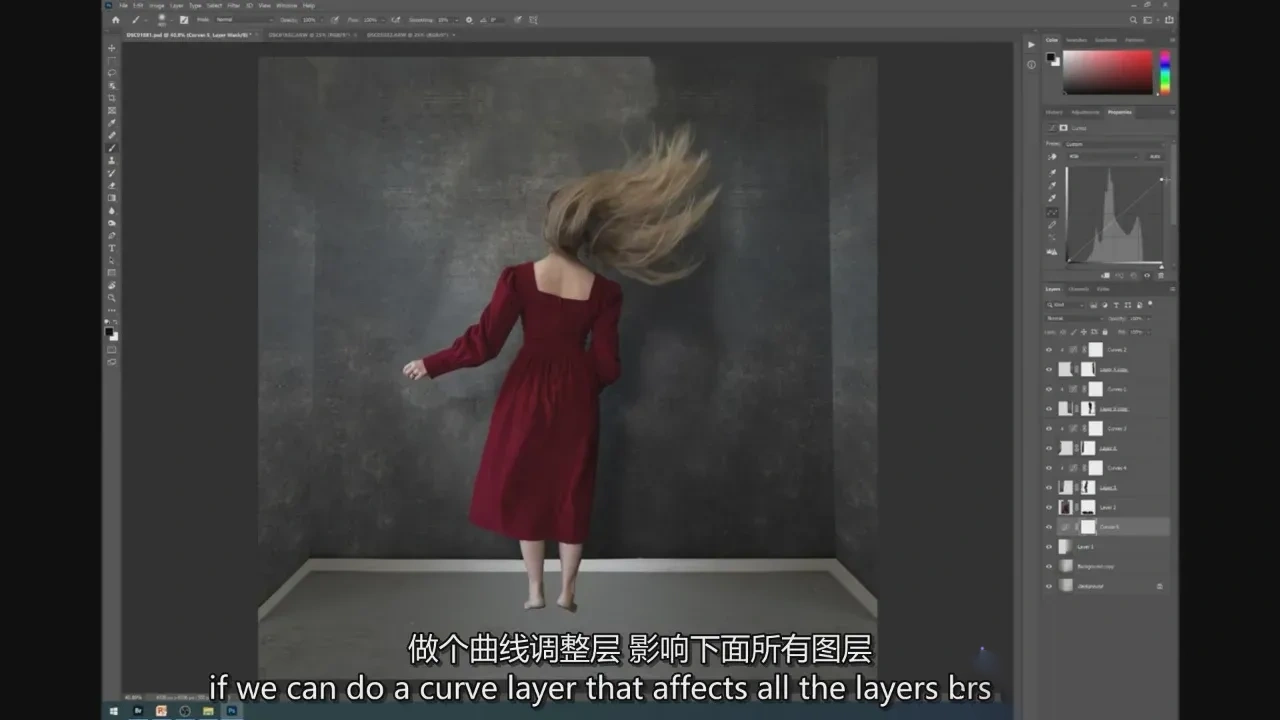1280x720 pixels.
Task: Enable airbrush-style build-up icon
Action: pyautogui.click(x=395, y=20)
